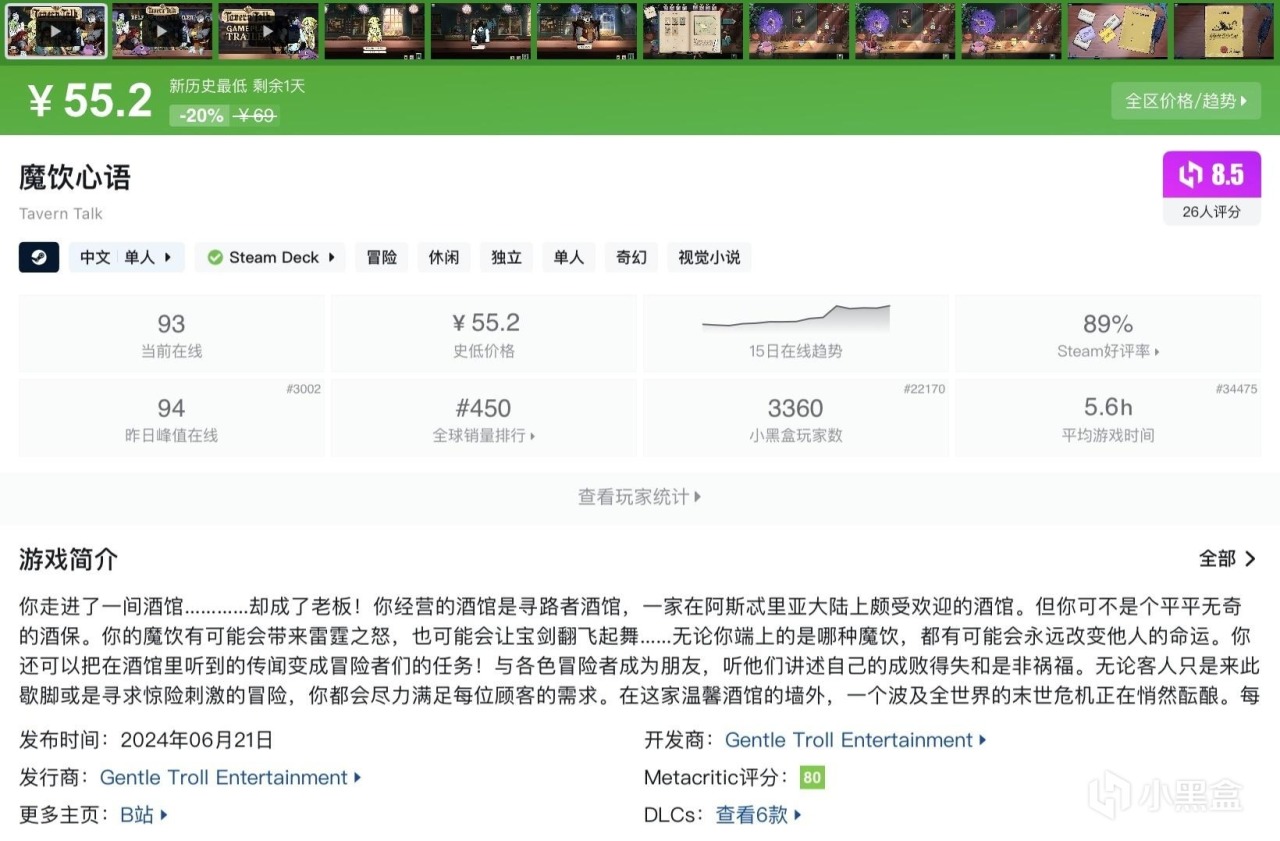1280x841 pixels.
Task: Click the 5.6h 平均游戏时间 stat card
Action: coord(1108,418)
